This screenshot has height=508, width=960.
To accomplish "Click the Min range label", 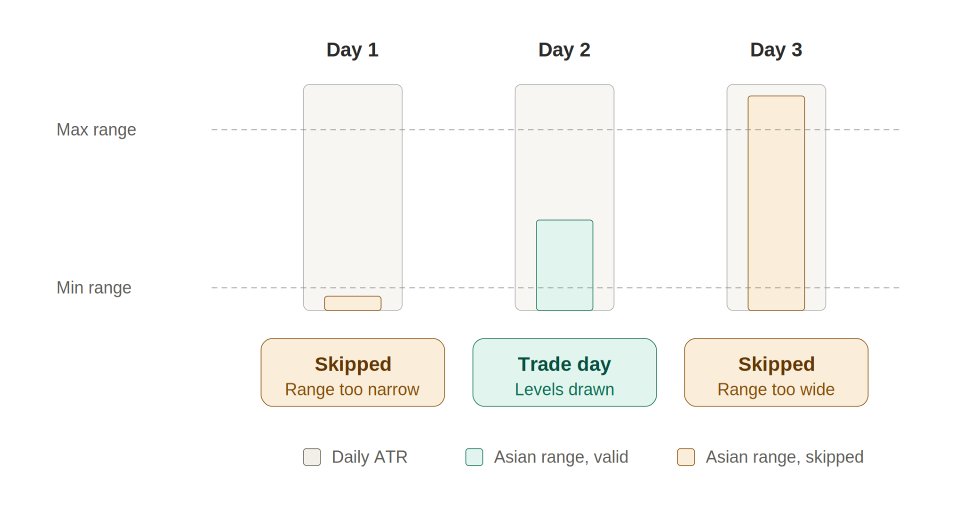I will click(x=94, y=288).
